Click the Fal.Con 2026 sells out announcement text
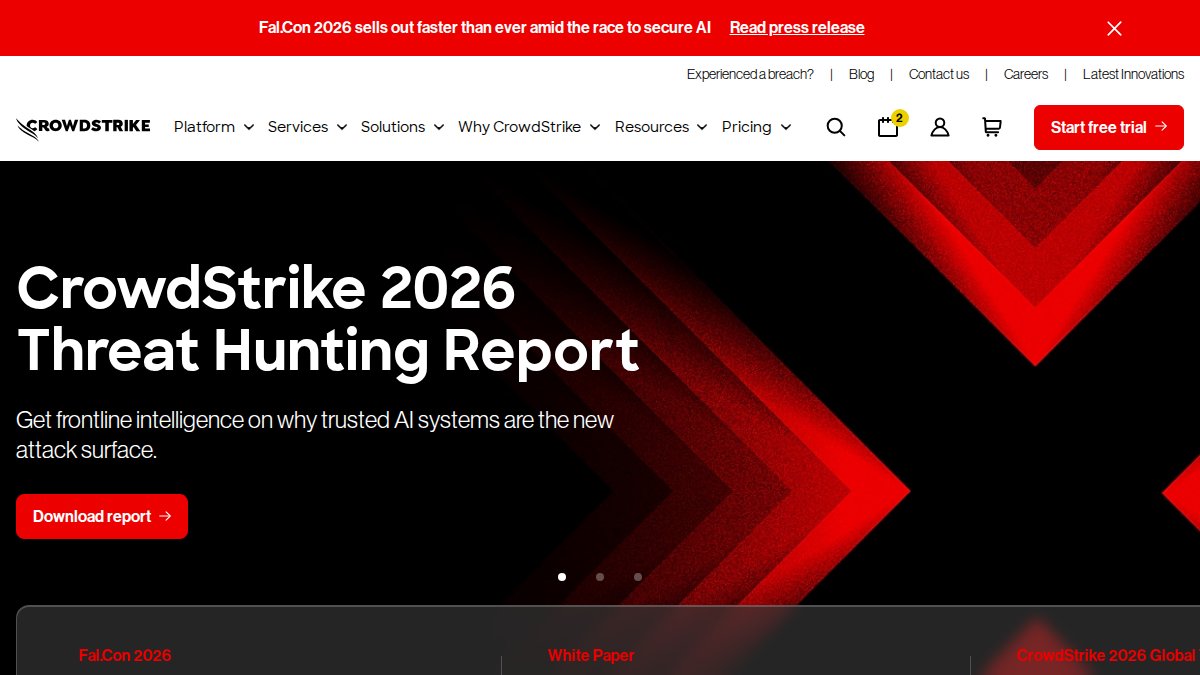The height and width of the screenshot is (675, 1200). click(485, 28)
